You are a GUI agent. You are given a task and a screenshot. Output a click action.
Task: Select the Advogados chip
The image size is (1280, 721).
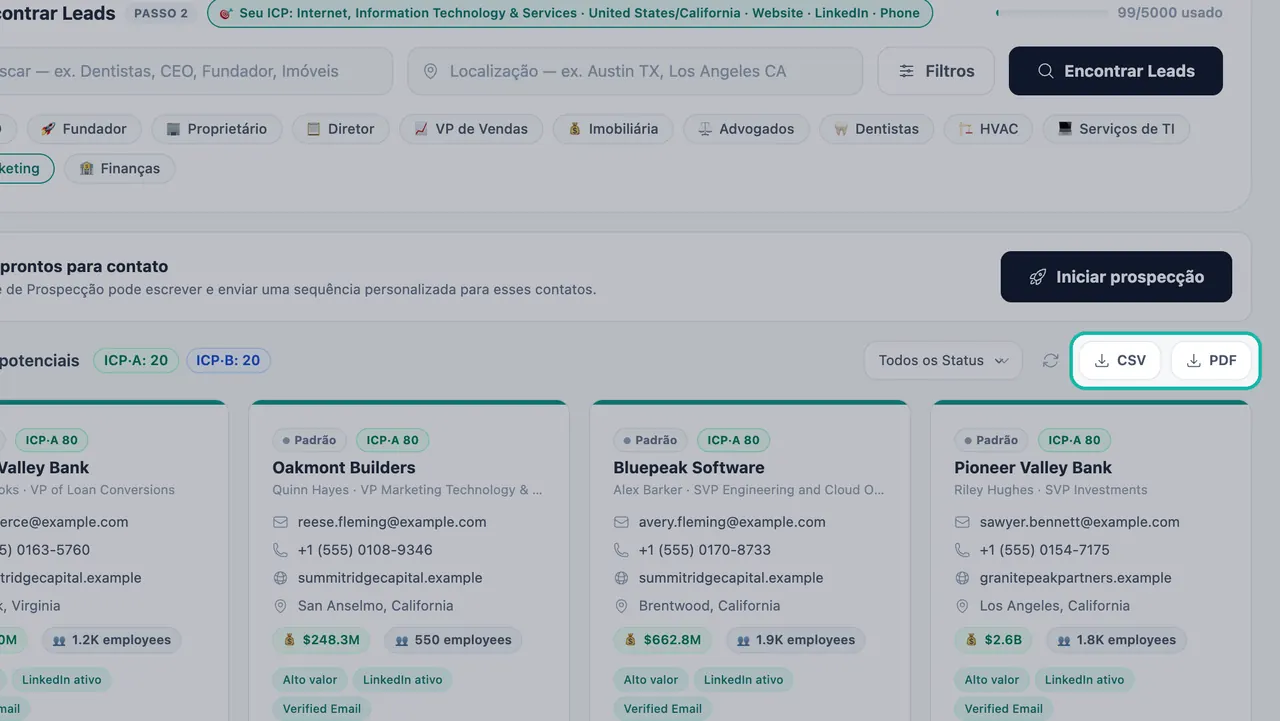pos(746,129)
